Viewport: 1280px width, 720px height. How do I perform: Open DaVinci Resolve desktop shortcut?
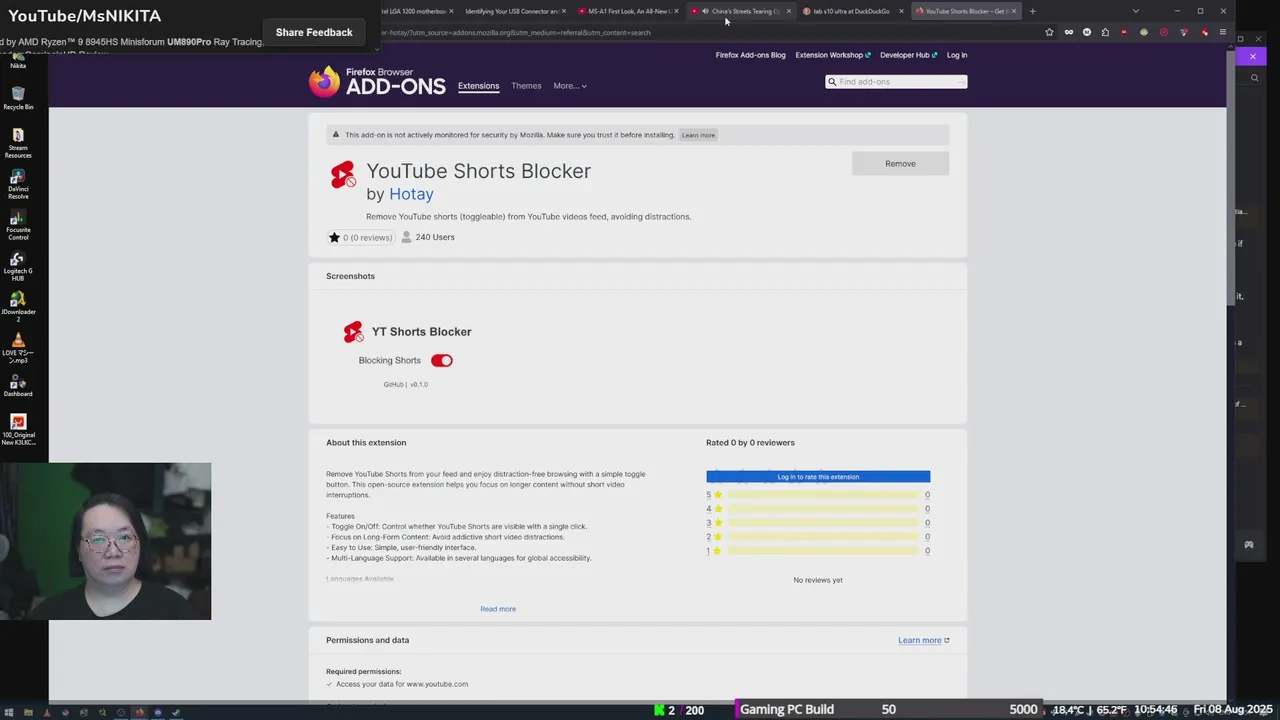click(x=18, y=184)
